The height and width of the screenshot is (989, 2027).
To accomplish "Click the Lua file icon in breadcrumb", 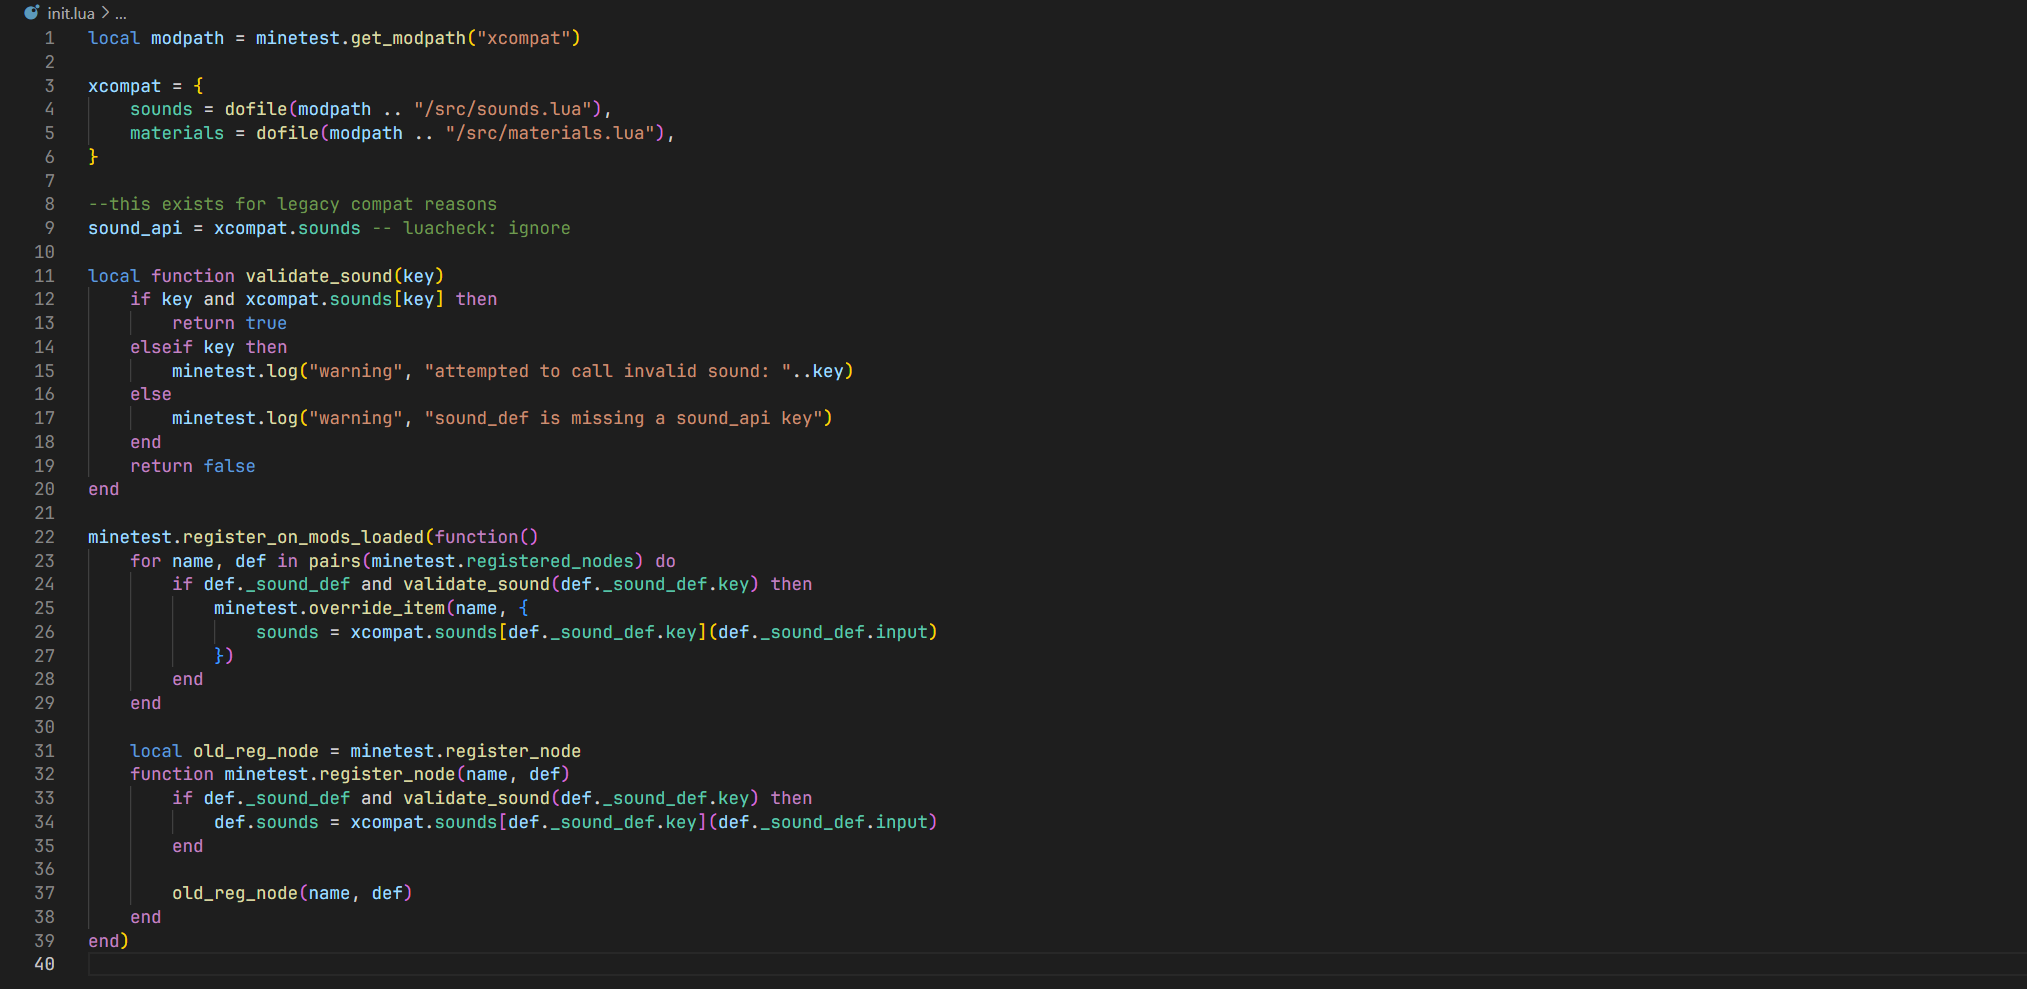I will point(31,13).
